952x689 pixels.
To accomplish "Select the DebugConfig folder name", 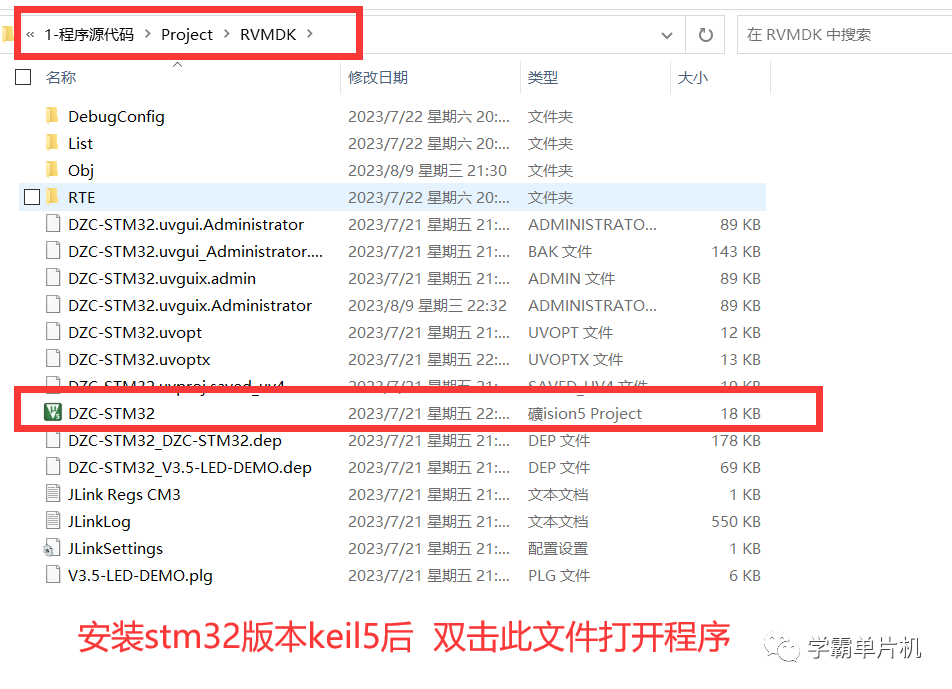I will 117,116.
